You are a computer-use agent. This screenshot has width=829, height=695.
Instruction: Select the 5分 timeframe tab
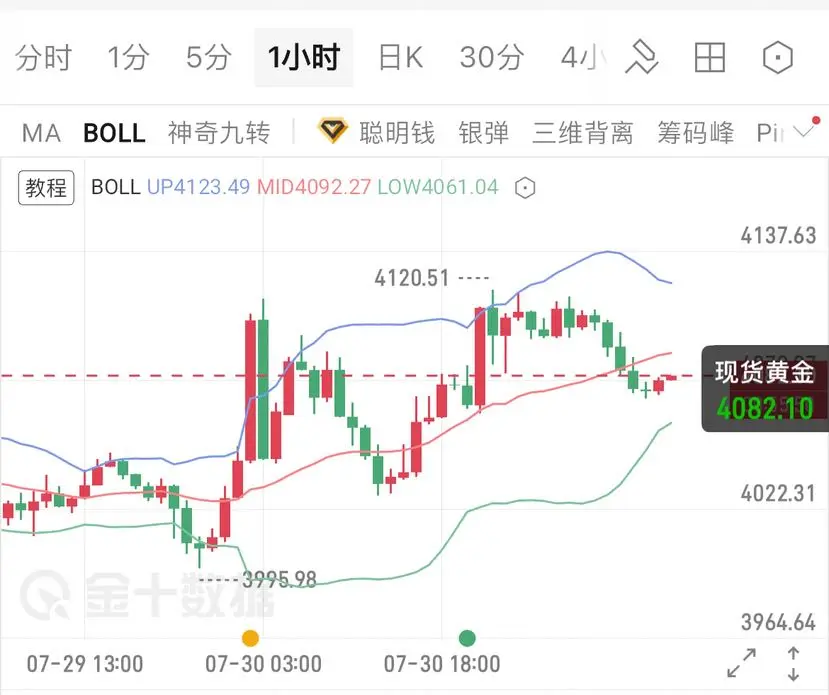208,58
